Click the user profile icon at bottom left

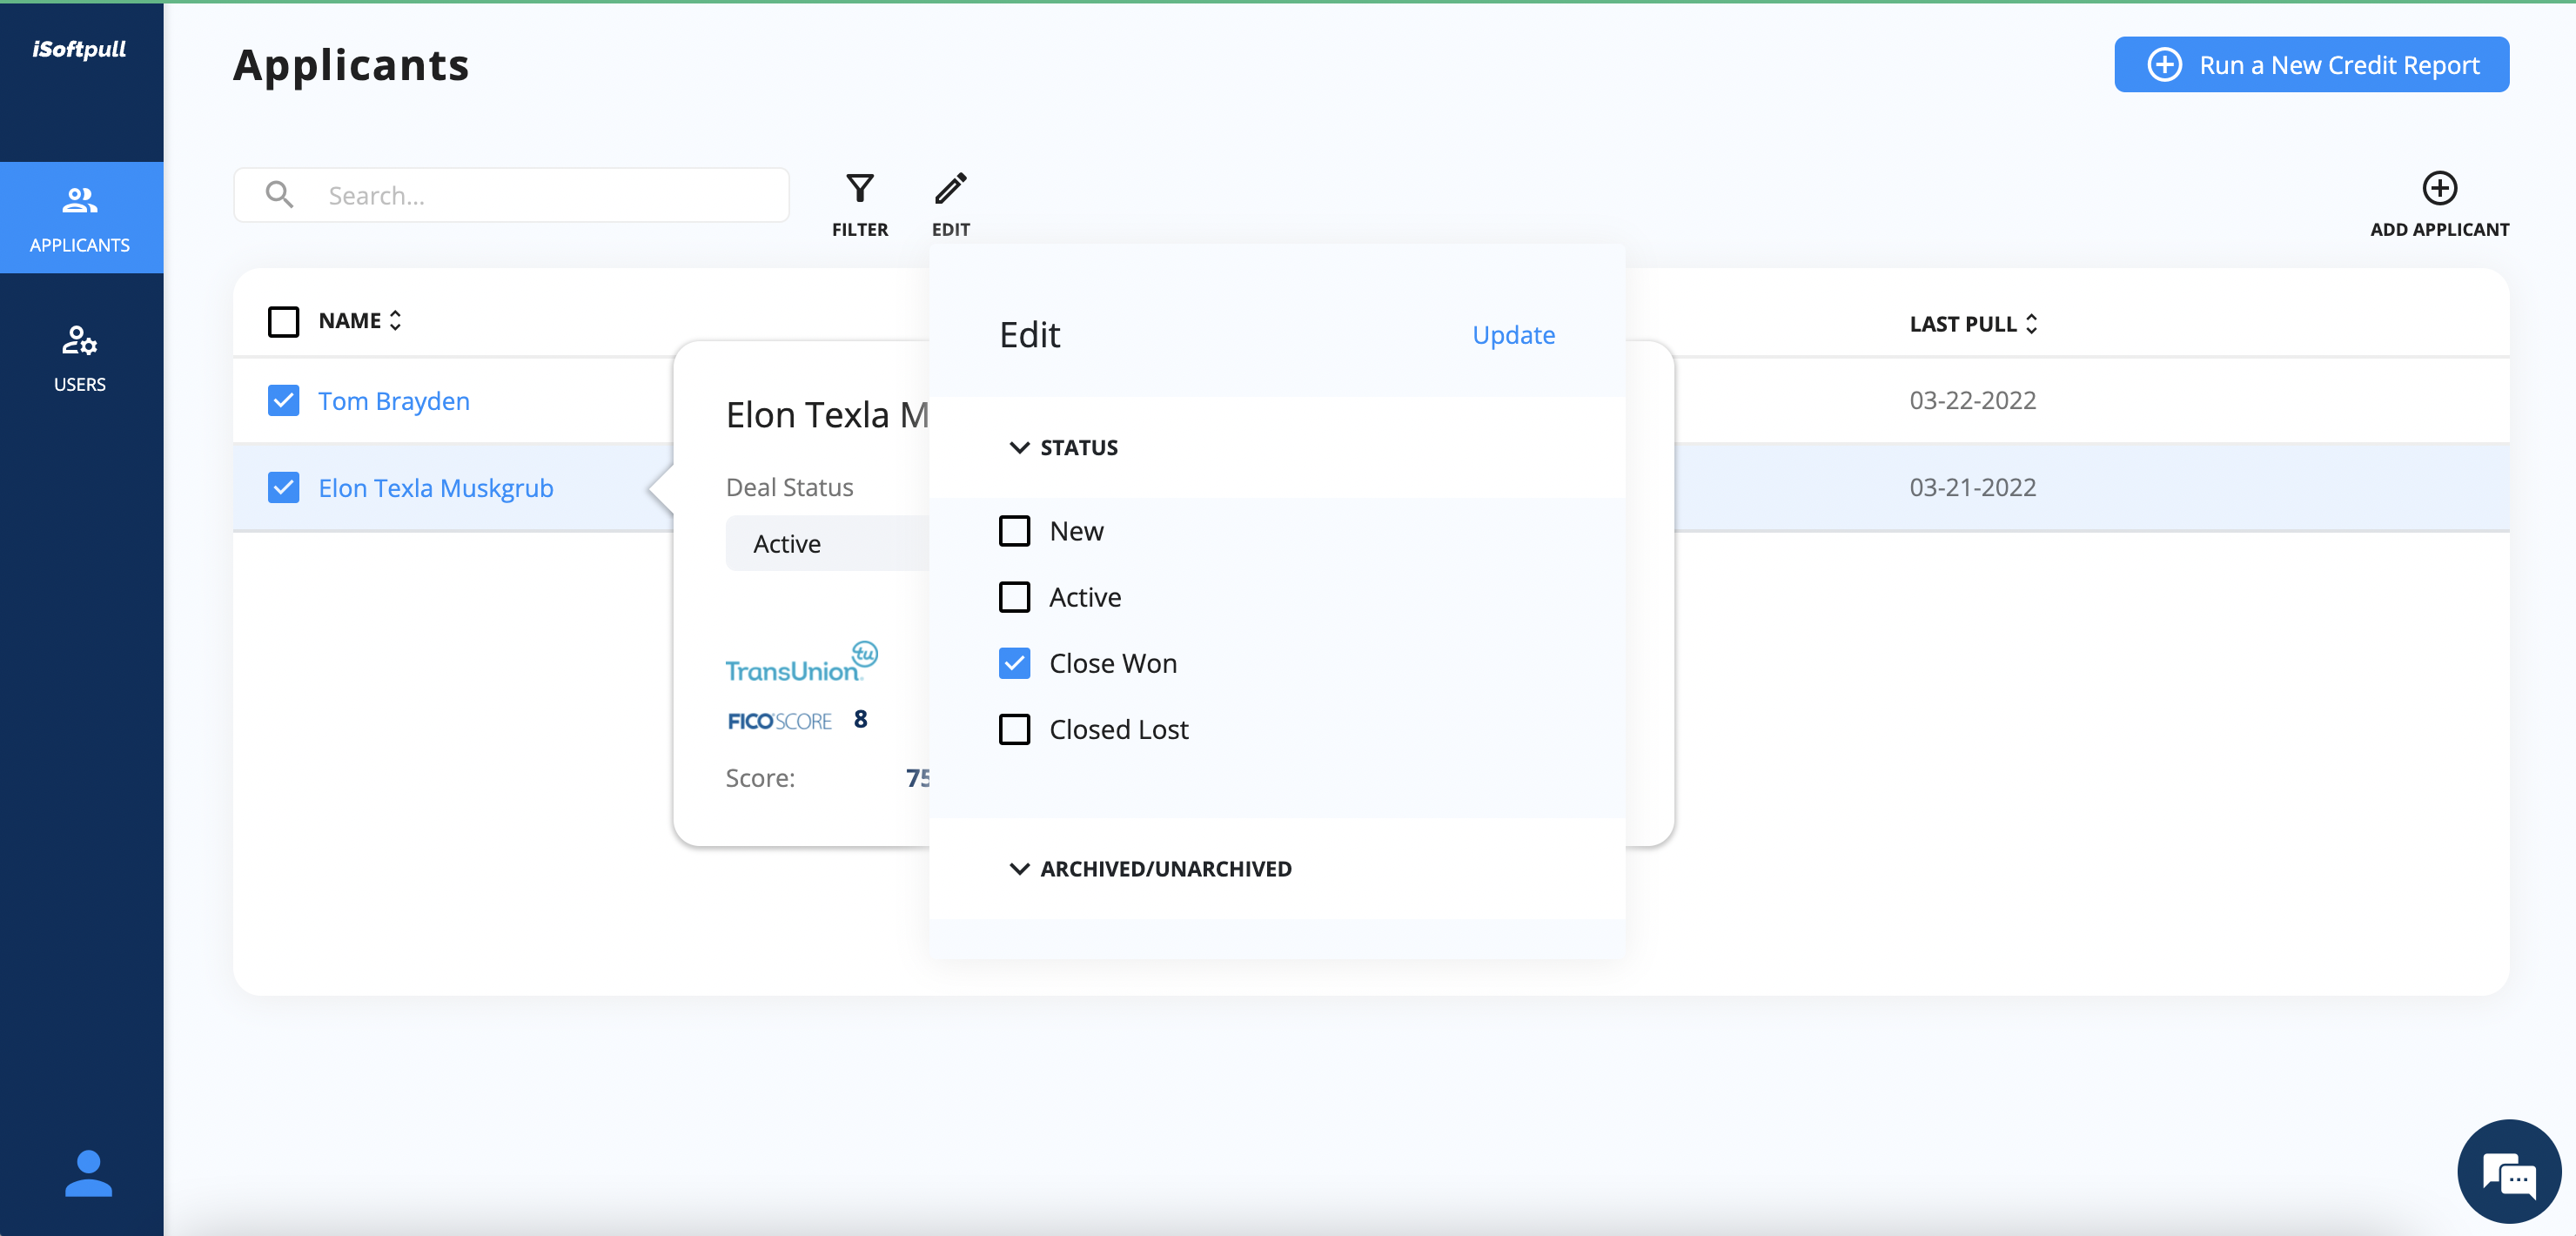tap(88, 1174)
